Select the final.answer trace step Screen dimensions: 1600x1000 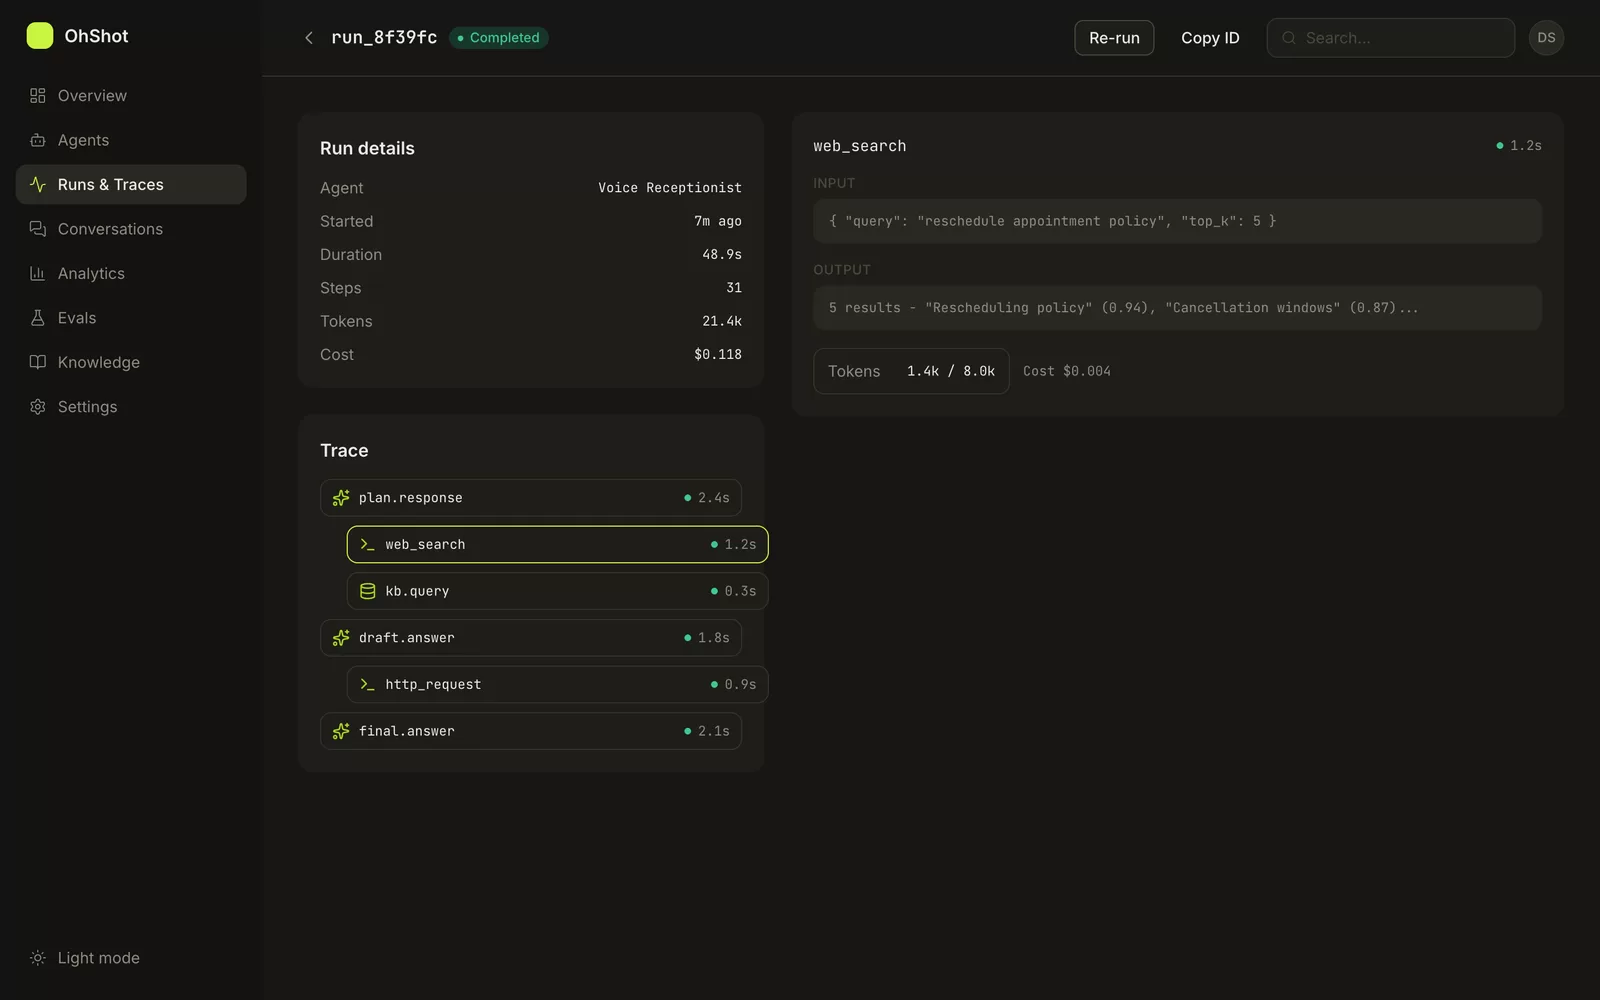tap(531, 731)
